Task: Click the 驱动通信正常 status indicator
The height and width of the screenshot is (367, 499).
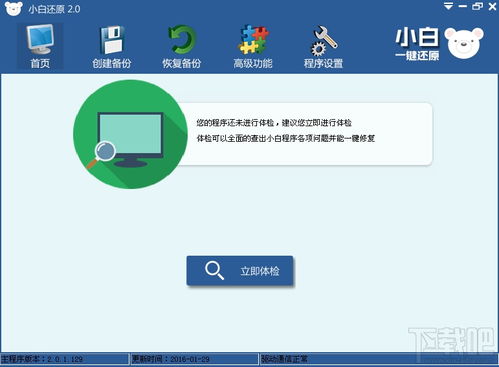Action: 284,359
